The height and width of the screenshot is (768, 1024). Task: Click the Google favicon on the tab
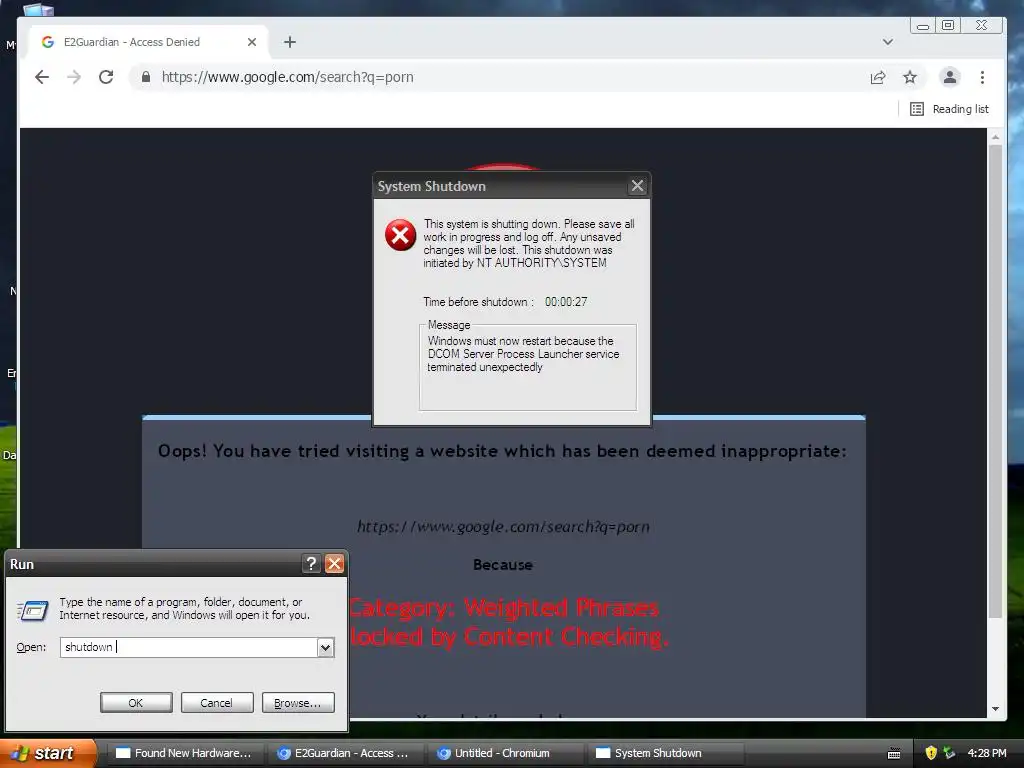[48, 42]
